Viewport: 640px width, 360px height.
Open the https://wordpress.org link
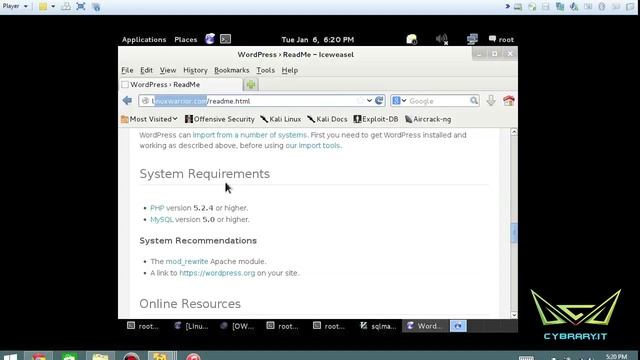(x=217, y=273)
